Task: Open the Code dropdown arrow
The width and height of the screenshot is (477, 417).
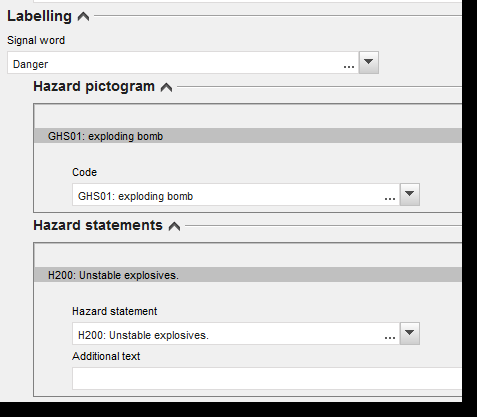Action: [x=410, y=194]
